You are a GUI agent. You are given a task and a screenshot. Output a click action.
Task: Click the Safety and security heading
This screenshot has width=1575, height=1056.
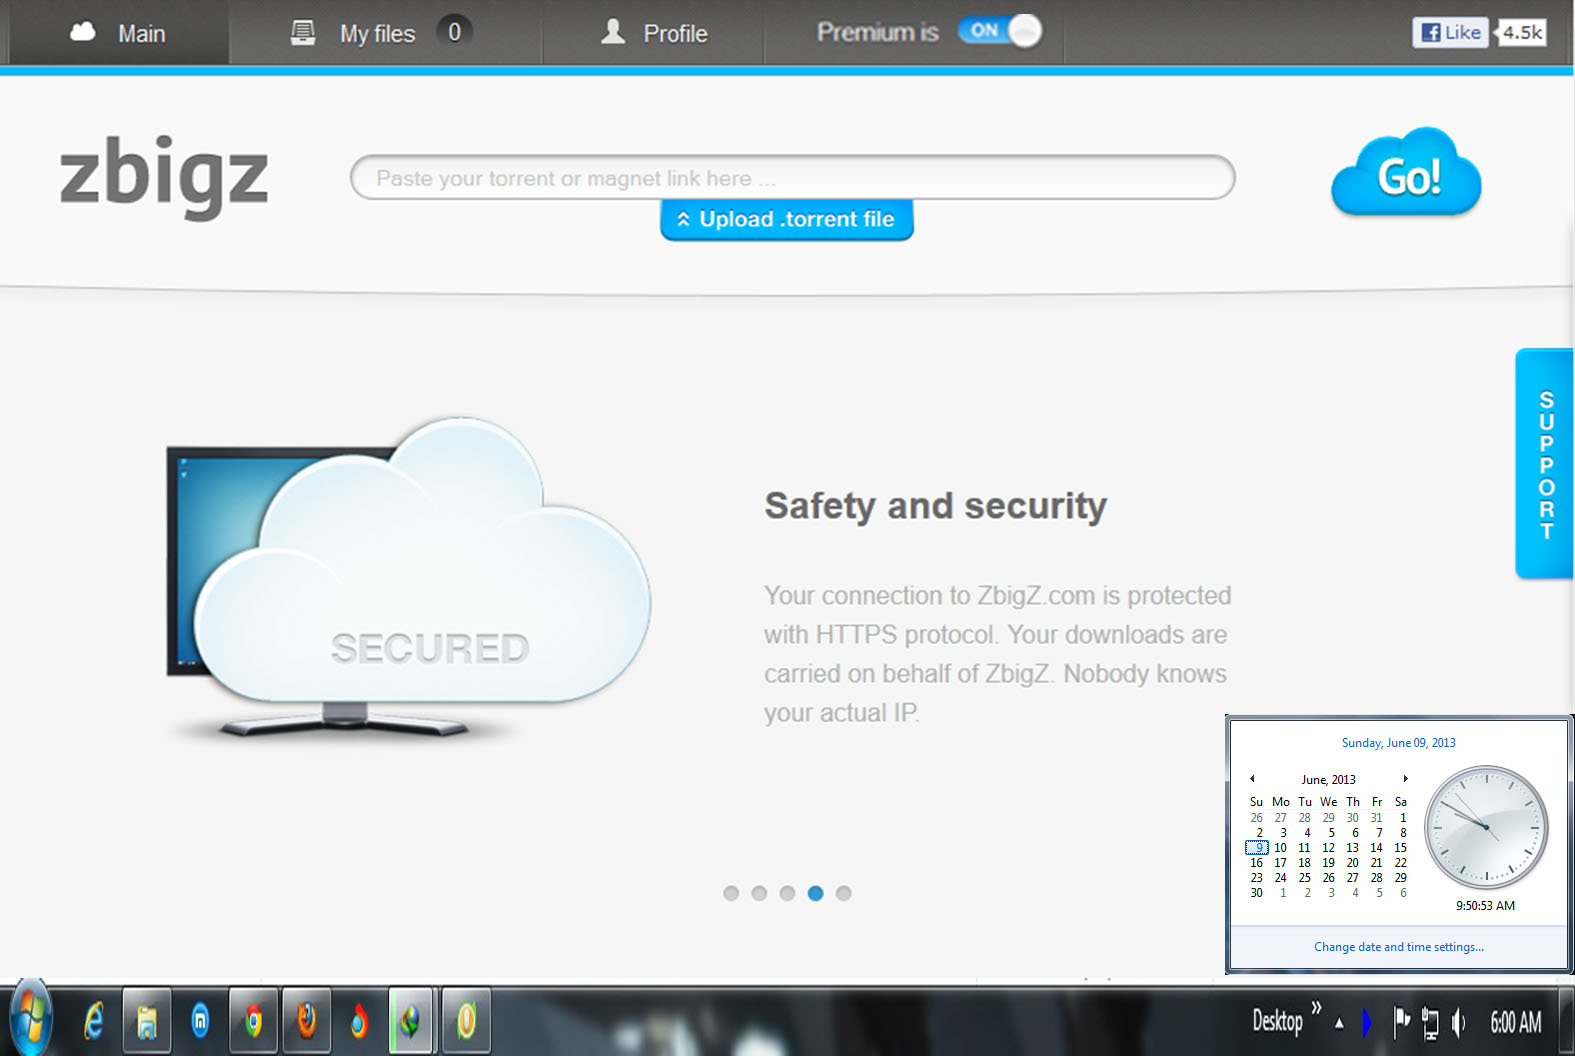coord(935,505)
